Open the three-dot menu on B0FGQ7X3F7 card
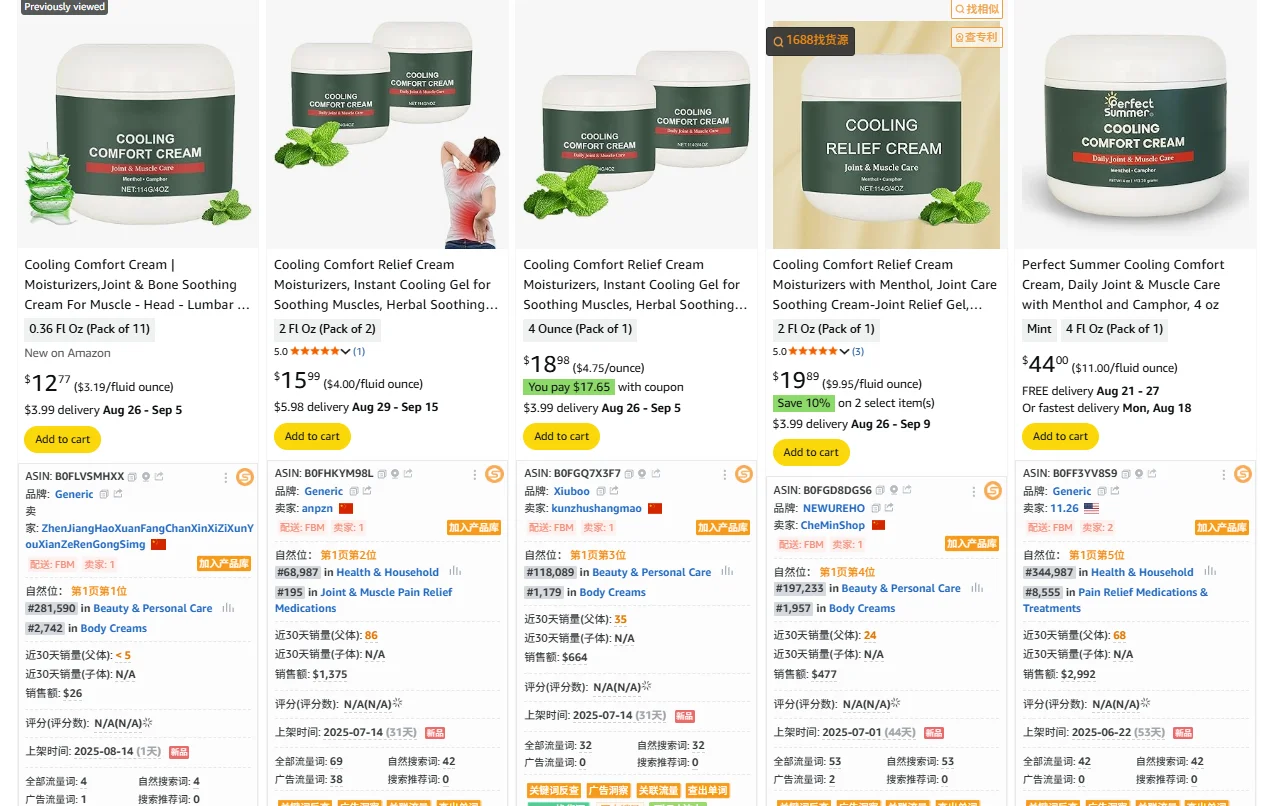The width and height of the screenshot is (1270, 806). pyautogui.click(x=724, y=474)
